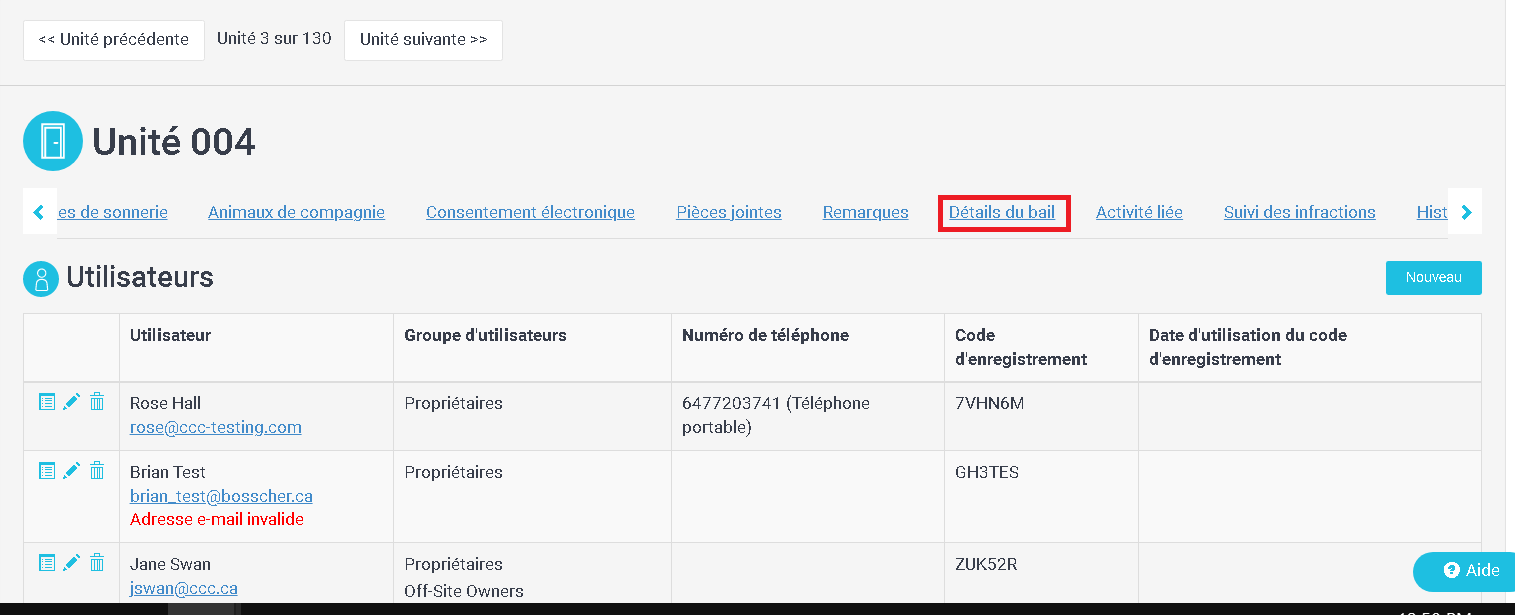Click Propriétaires in Rose Hall row

click(453, 403)
